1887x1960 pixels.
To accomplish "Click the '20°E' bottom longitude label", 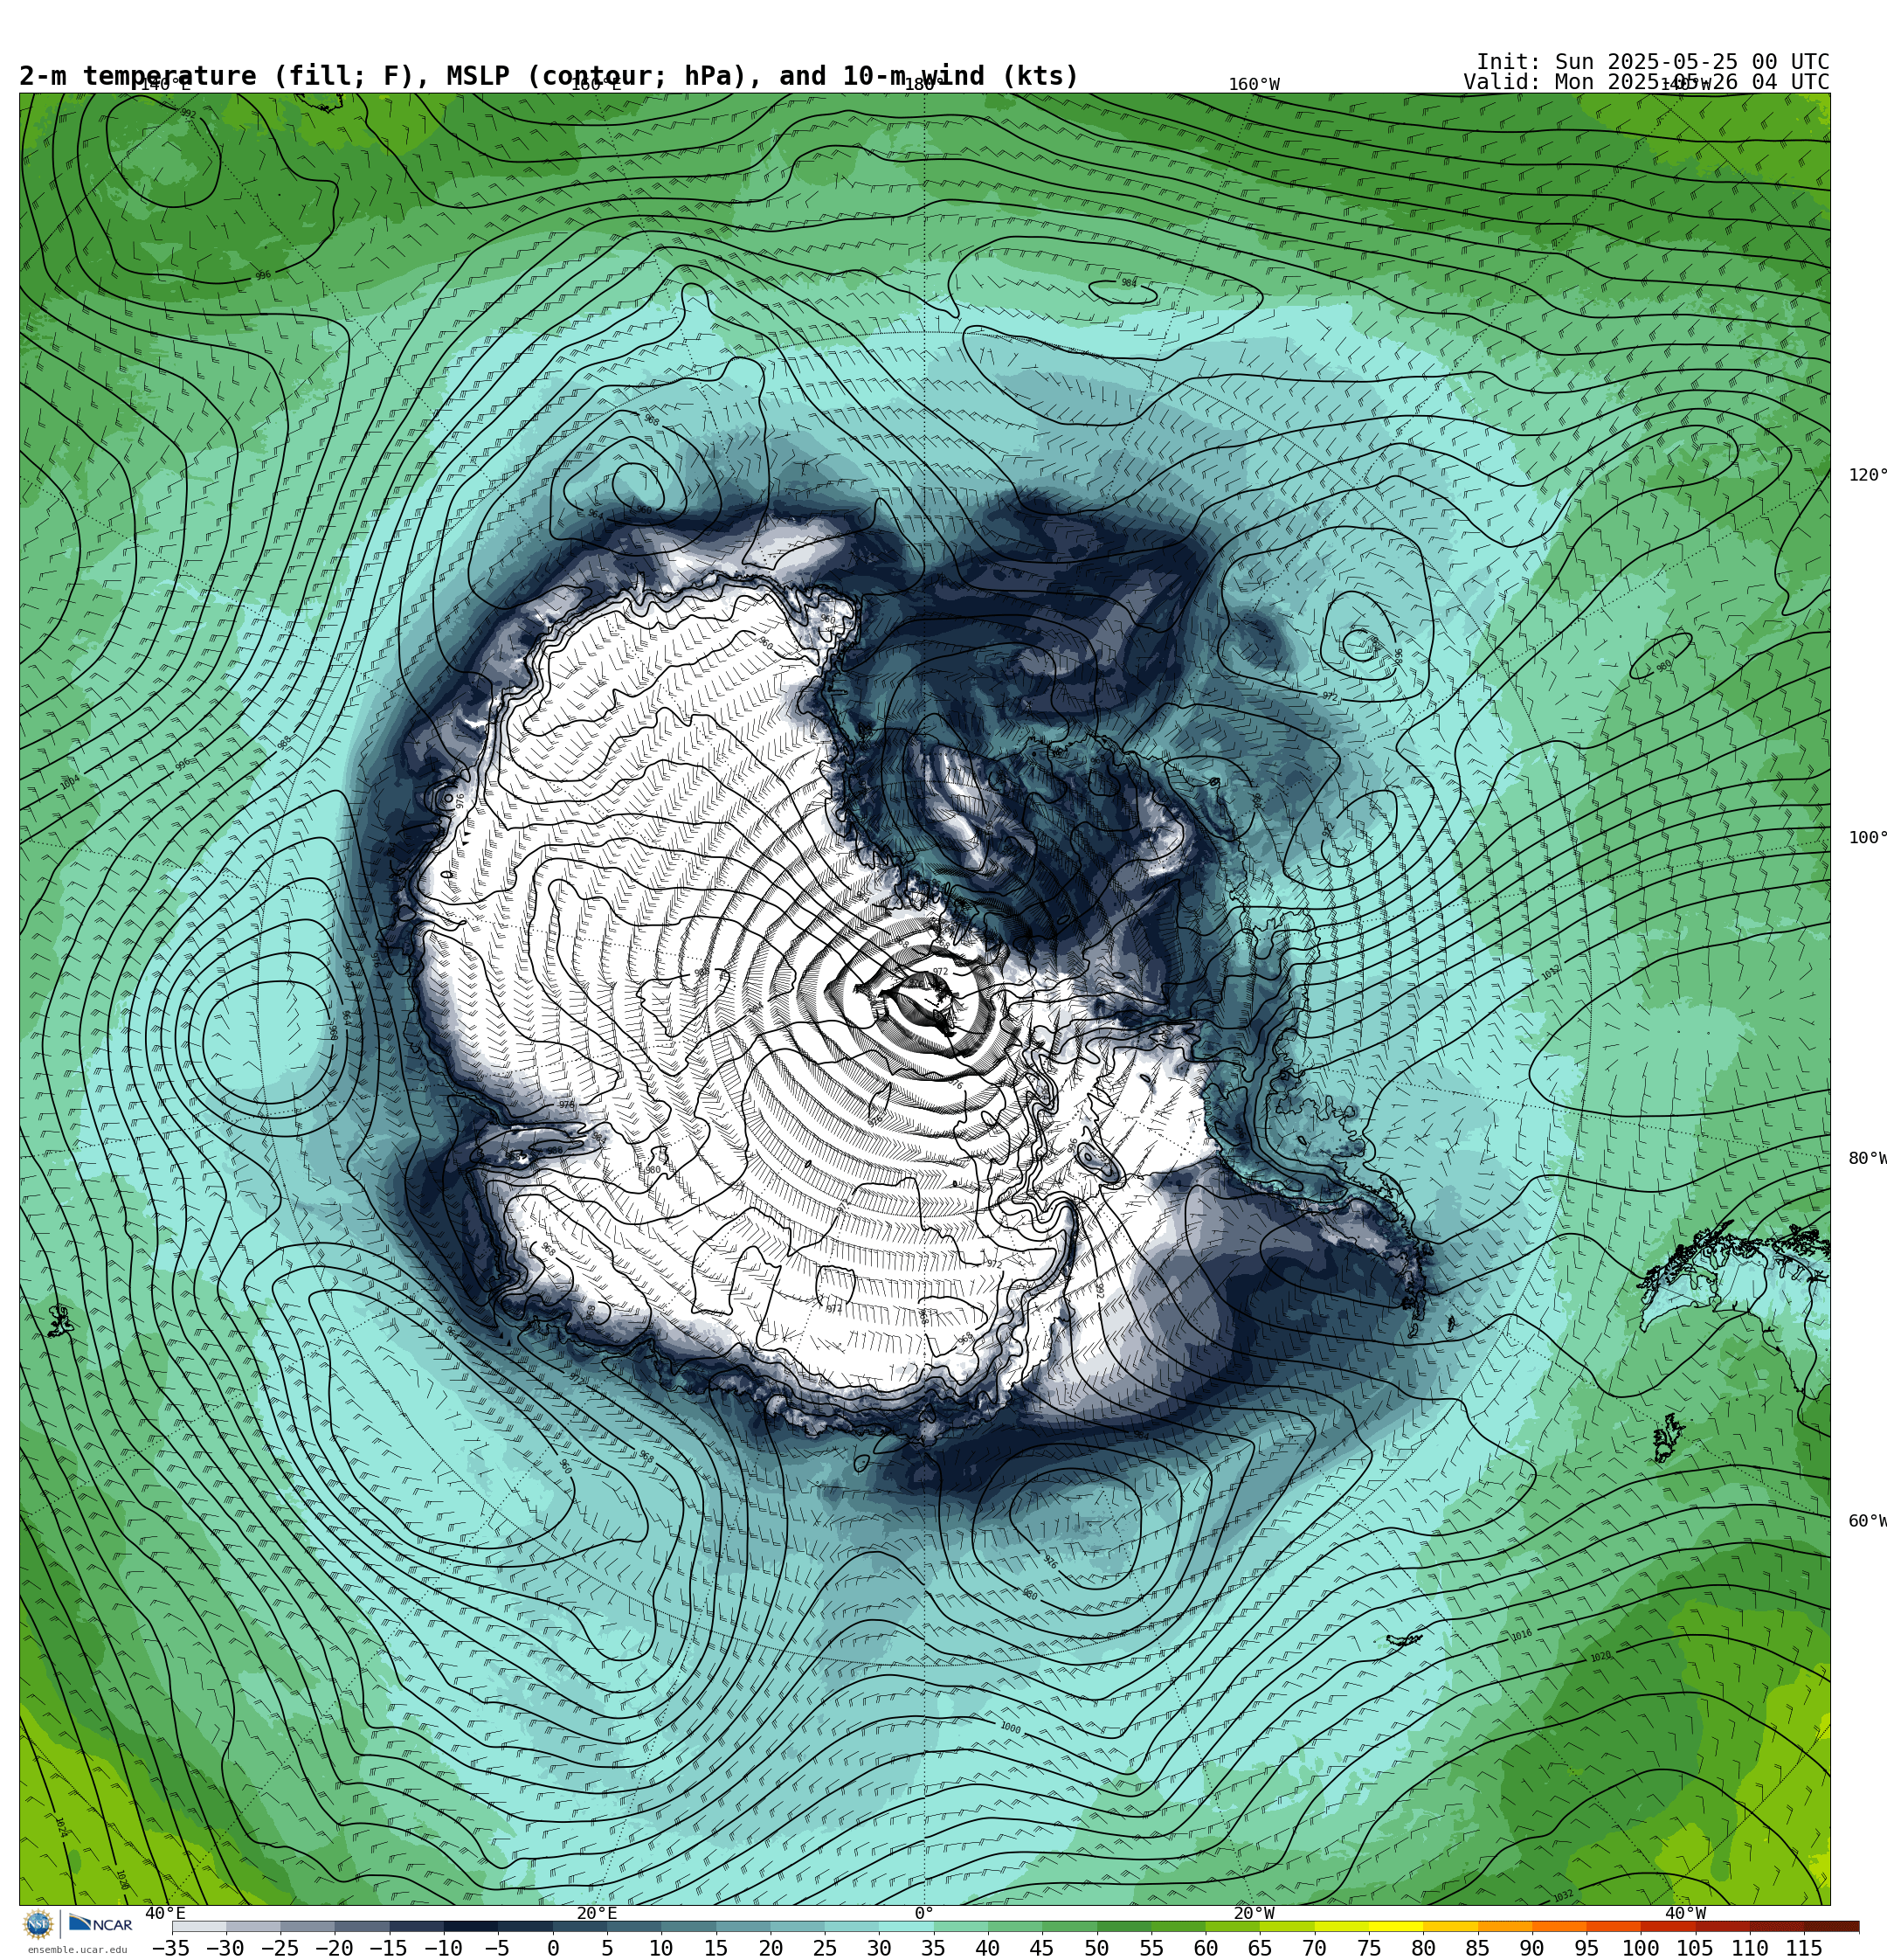I will click(596, 1913).
